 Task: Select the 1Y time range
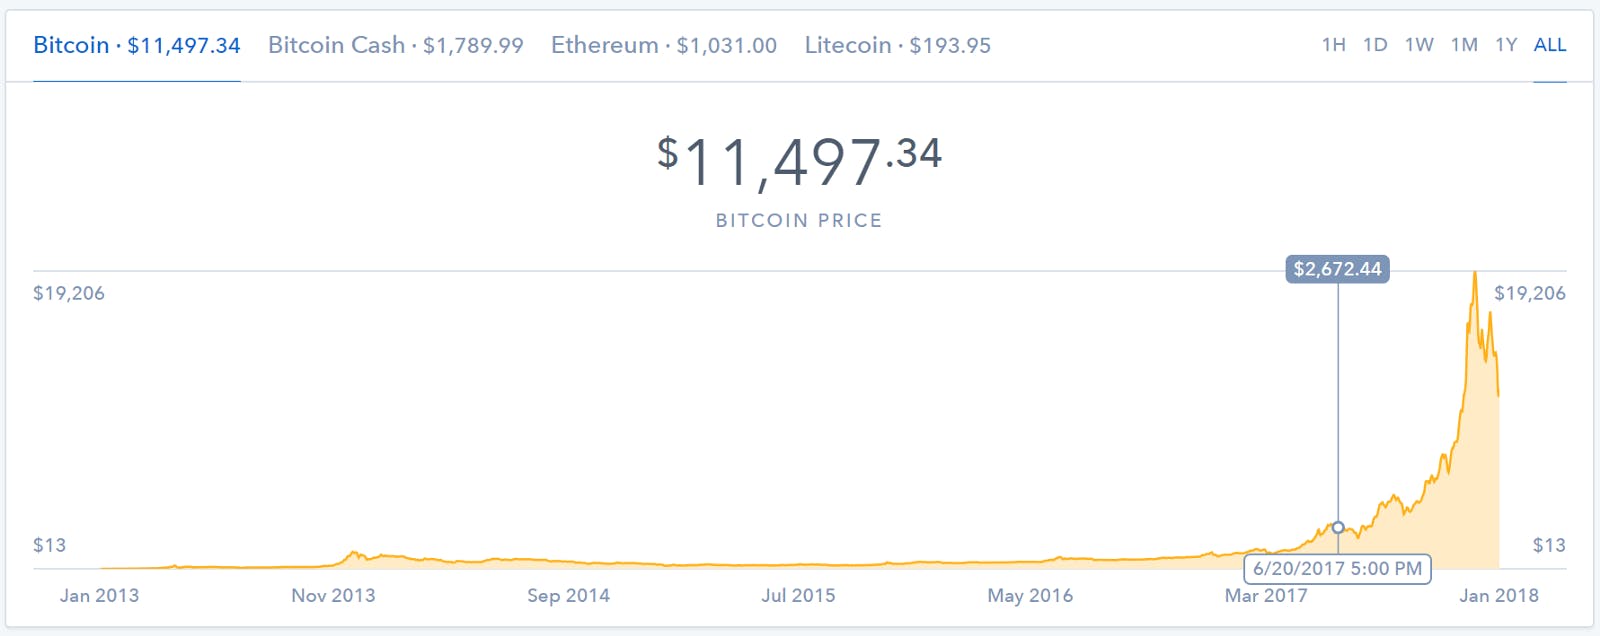click(x=1507, y=44)
